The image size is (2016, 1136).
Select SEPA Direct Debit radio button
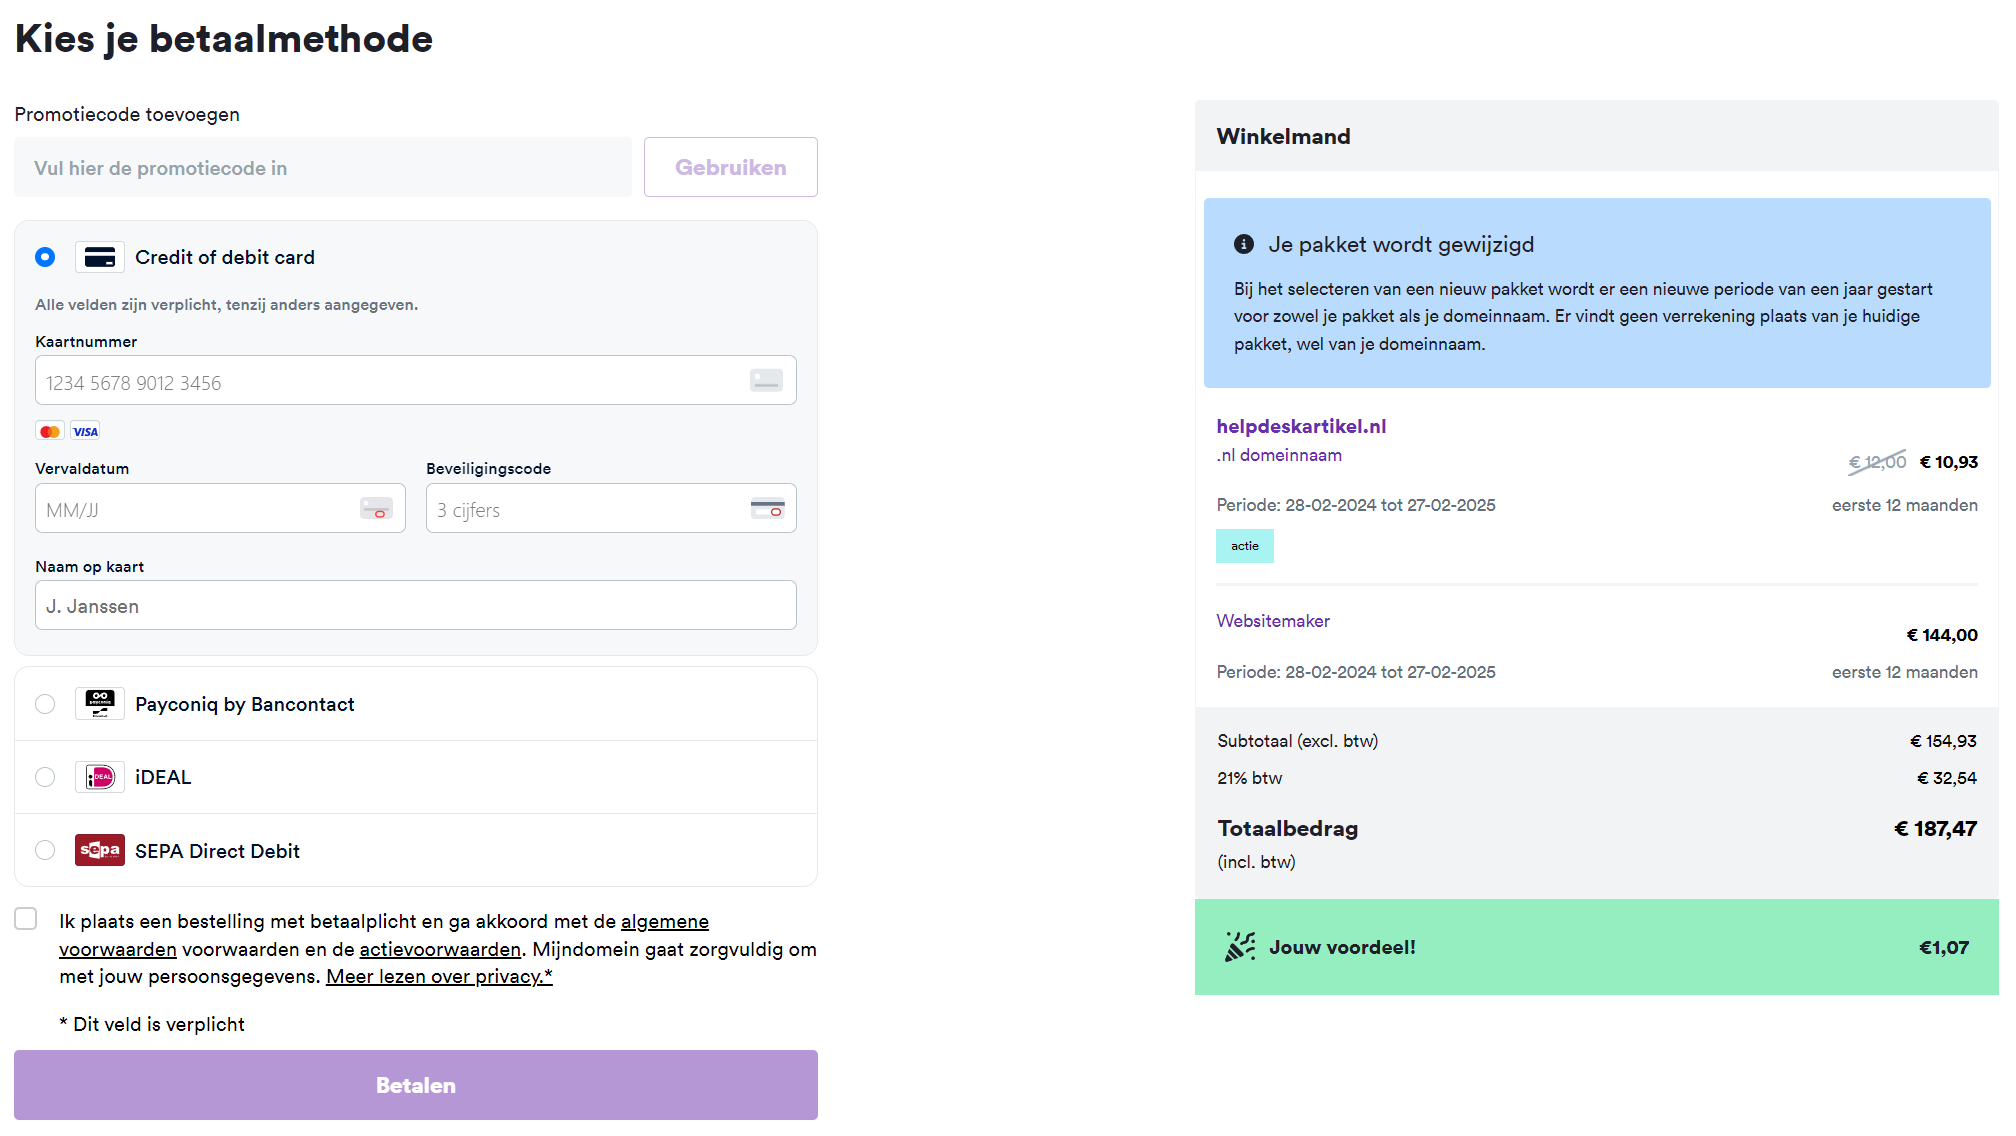(x=45, y=850)
